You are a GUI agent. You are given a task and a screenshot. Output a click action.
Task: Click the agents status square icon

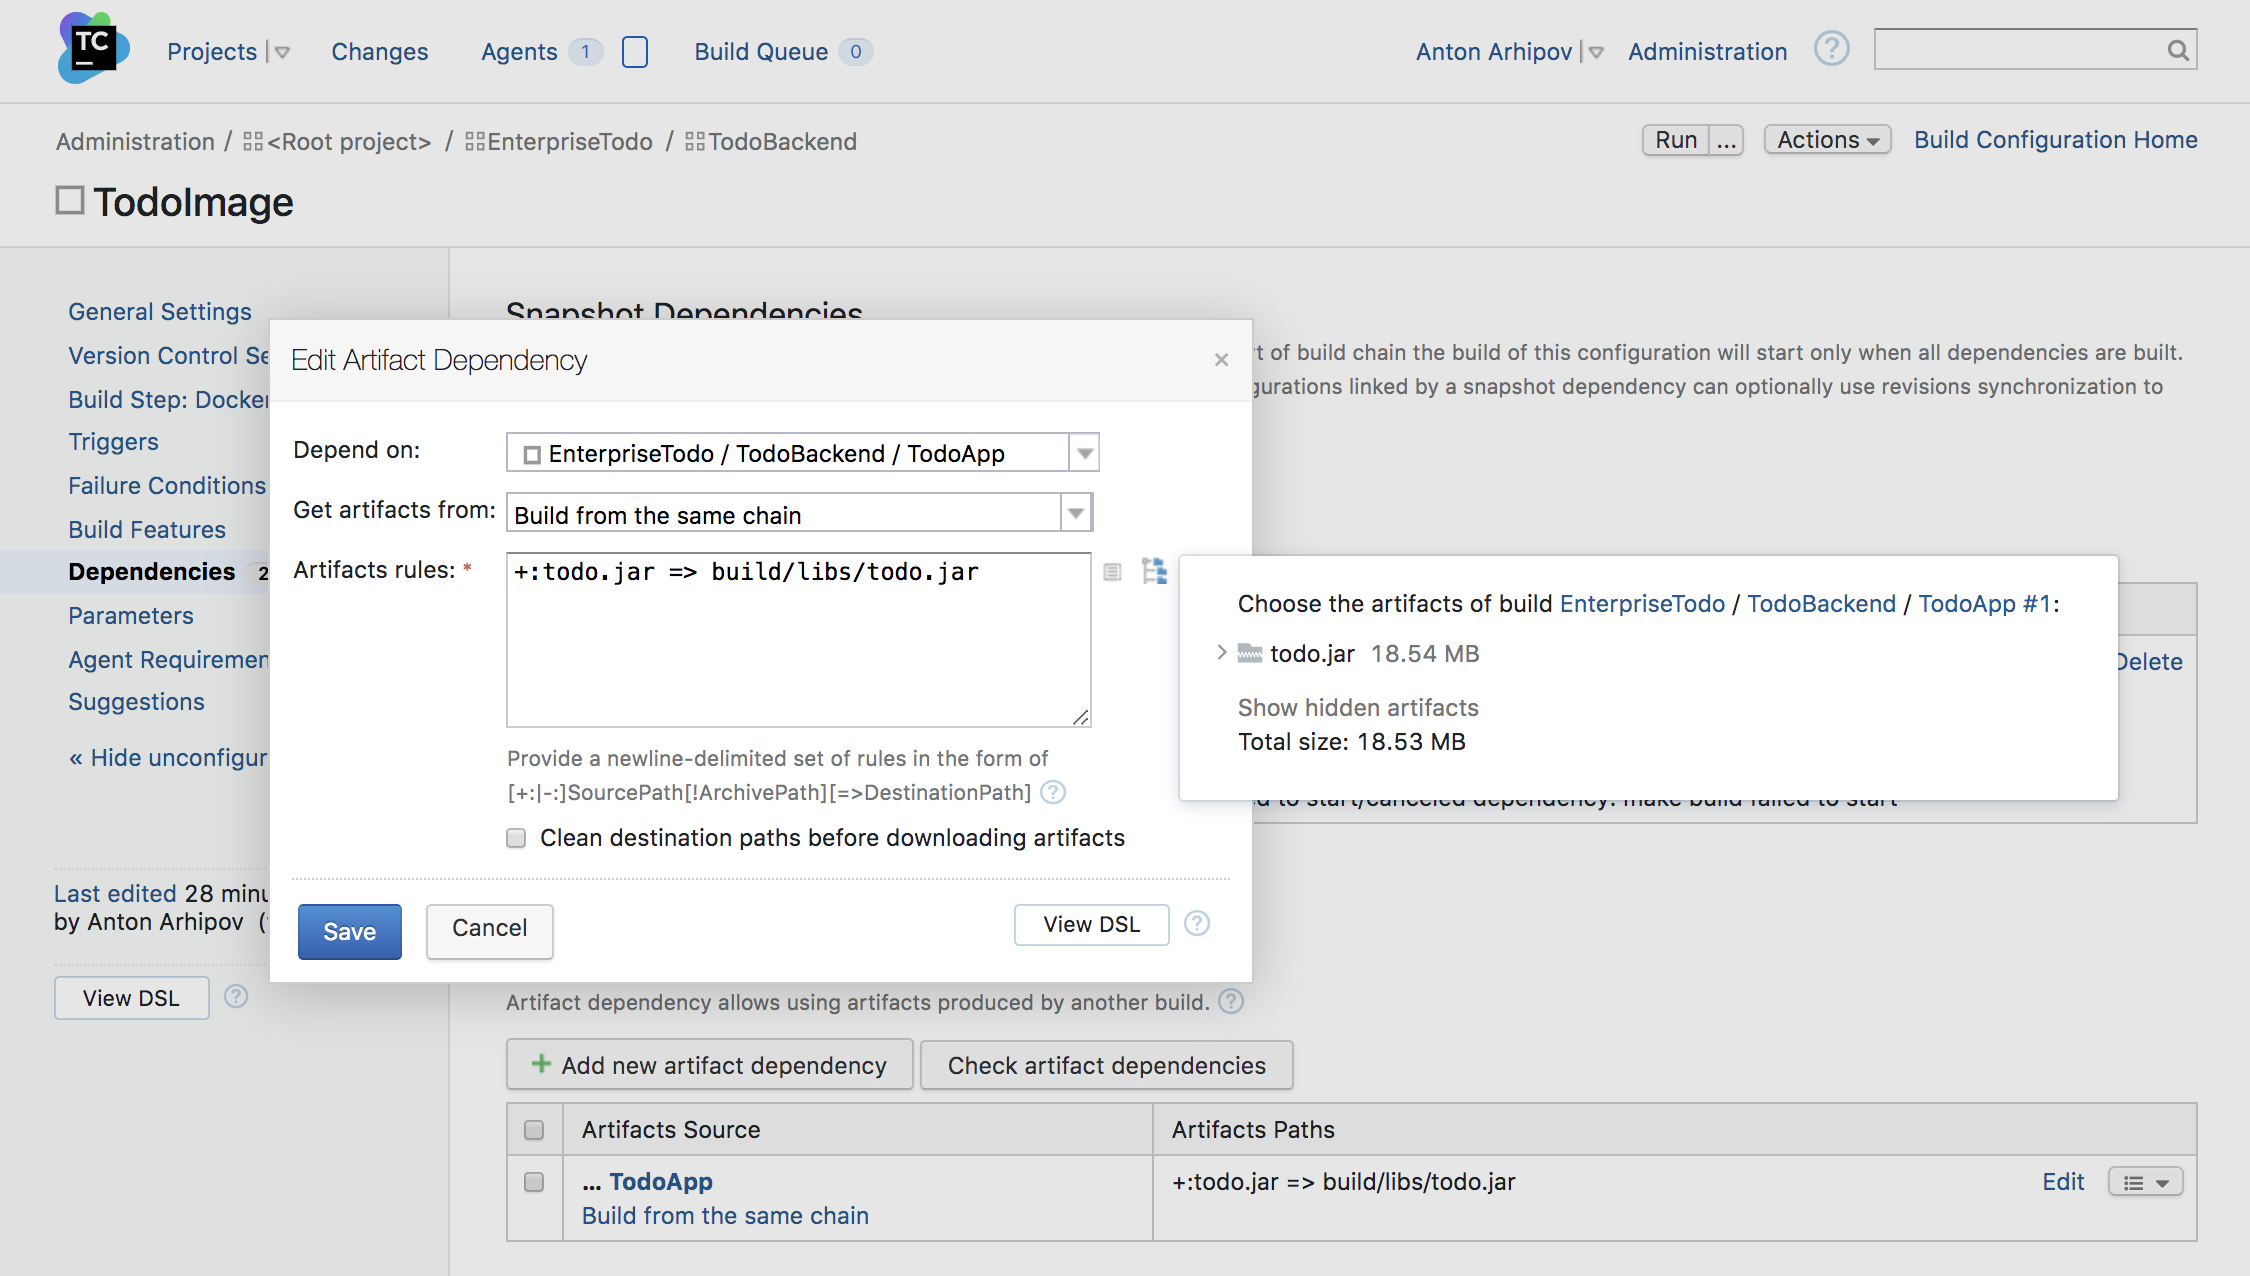635,52
